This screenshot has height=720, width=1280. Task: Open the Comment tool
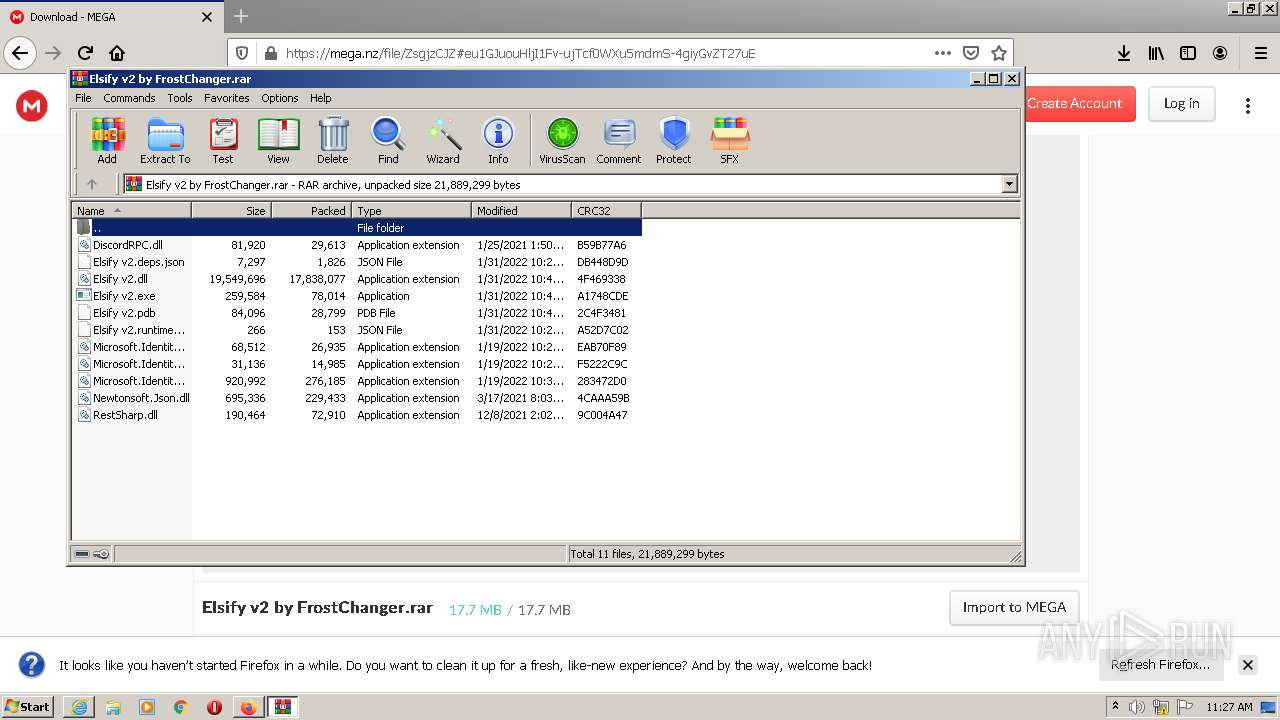pos(619,140)
